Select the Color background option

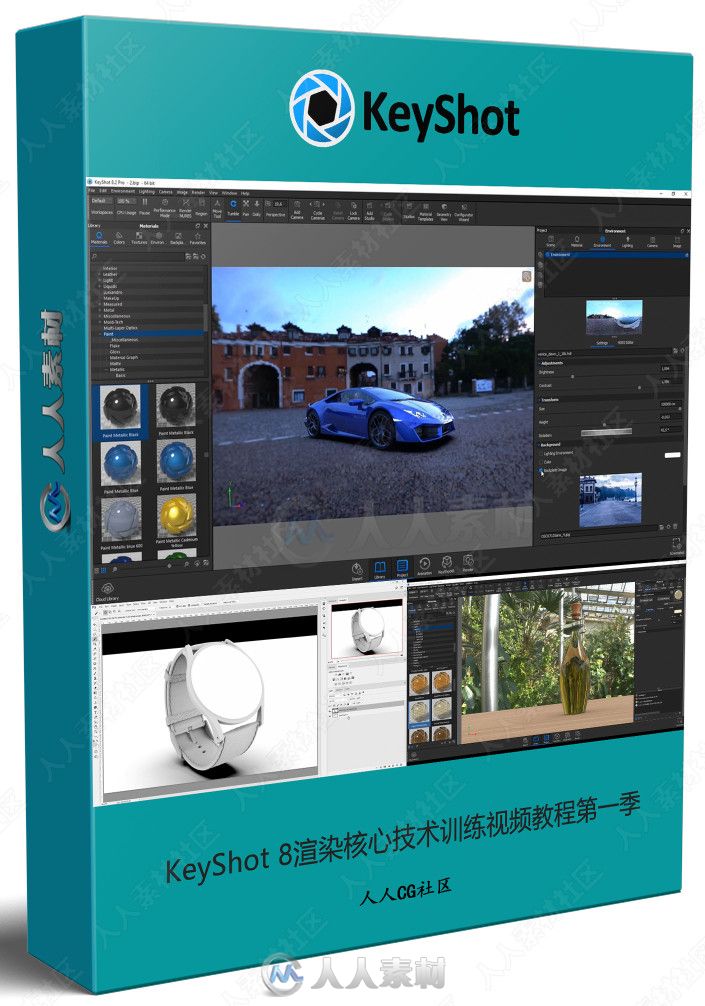[541, 462]
